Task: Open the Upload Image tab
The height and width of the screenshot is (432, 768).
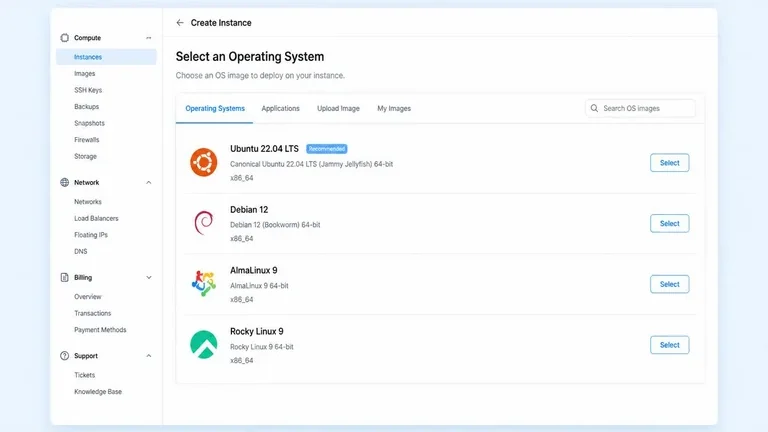Action: click(338, 108)
